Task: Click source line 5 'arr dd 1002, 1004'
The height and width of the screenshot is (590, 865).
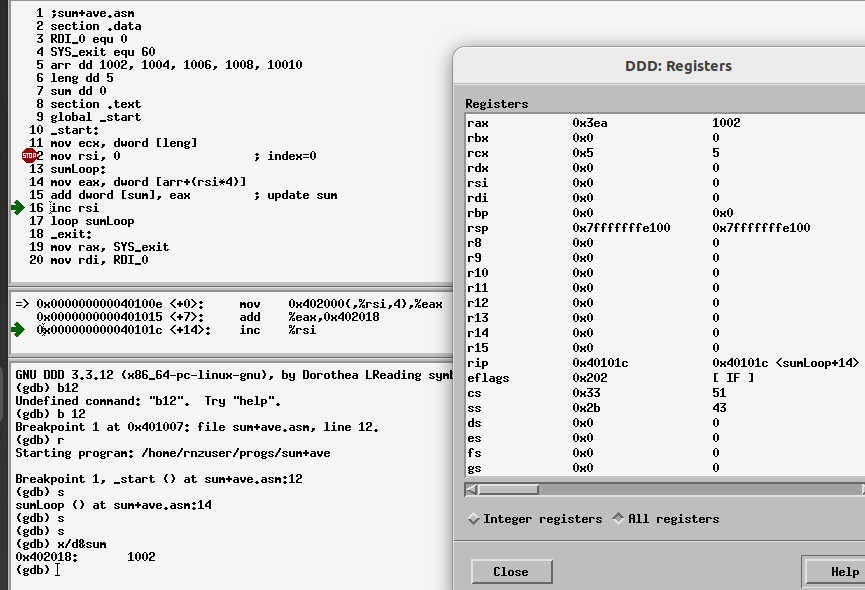Action: coord(176,65)
